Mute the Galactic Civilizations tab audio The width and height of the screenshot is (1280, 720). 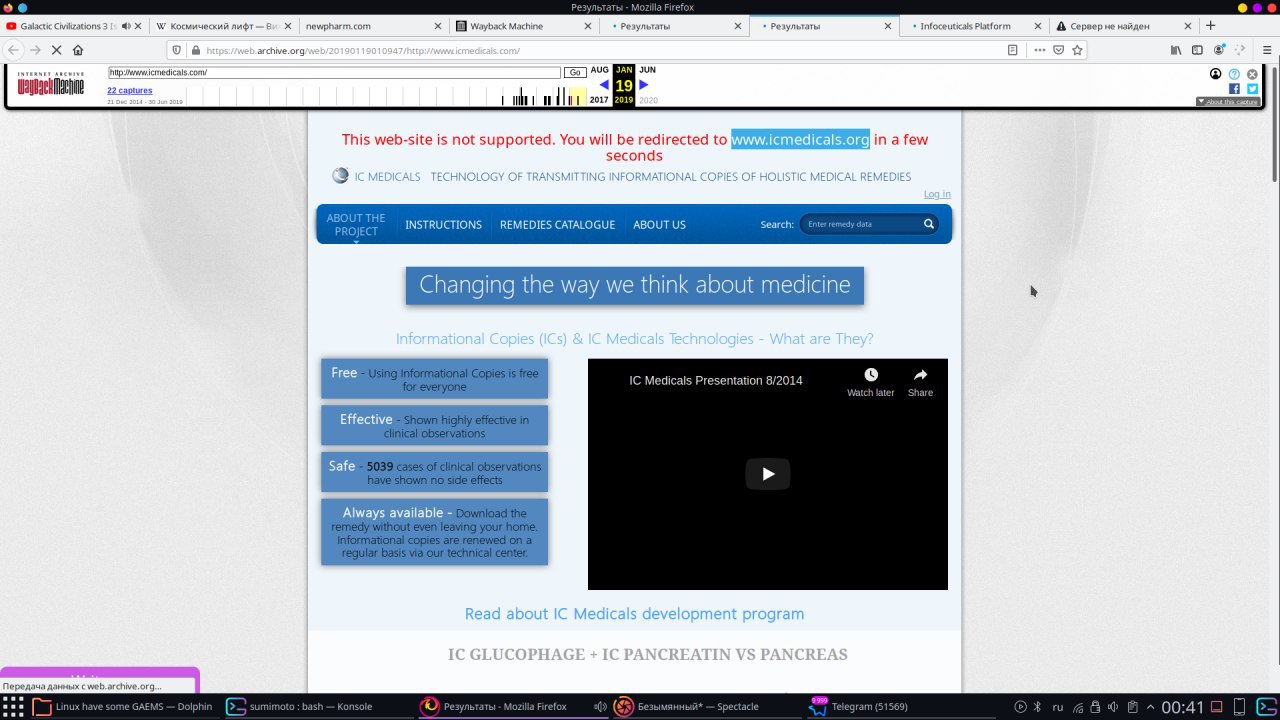127,26
